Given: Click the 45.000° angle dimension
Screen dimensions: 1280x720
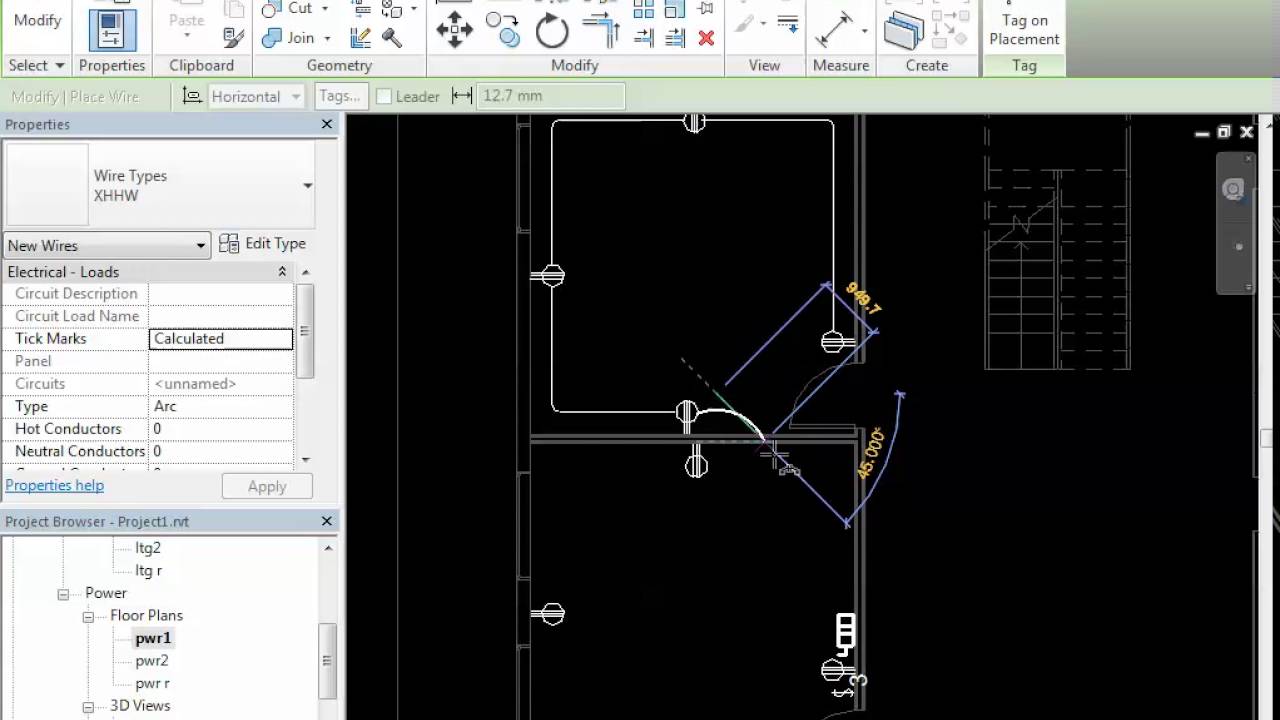Looking at the screenshot, I should [871, 454].
